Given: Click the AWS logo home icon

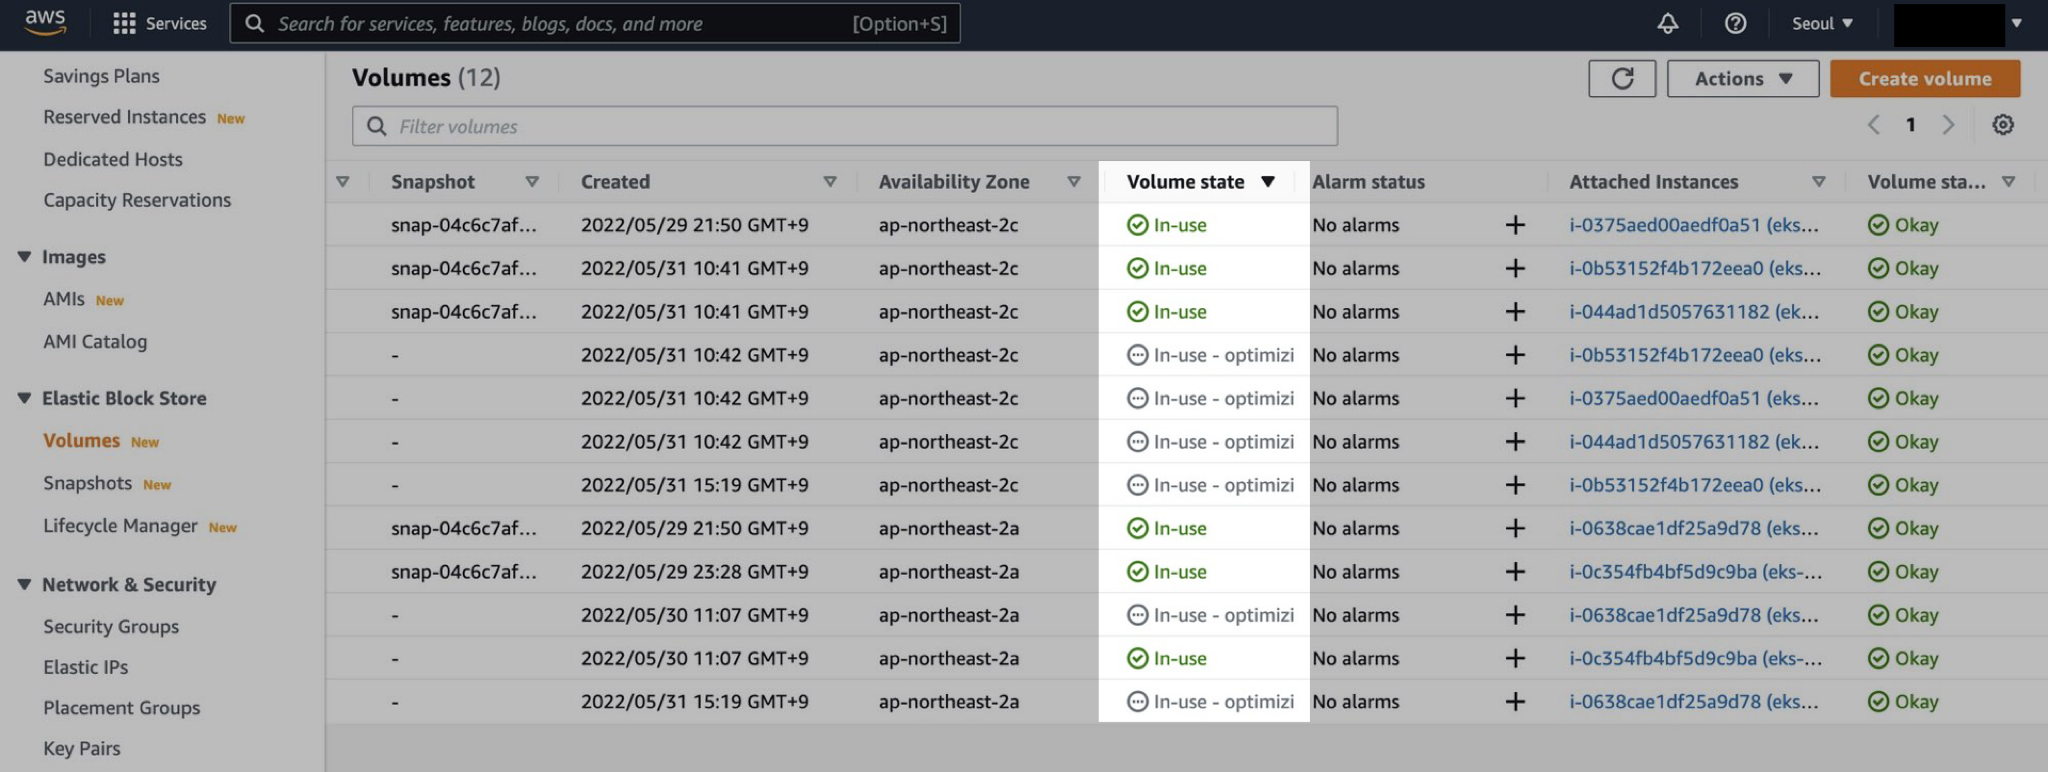Looking at the screenshot, I should [45, 22].
